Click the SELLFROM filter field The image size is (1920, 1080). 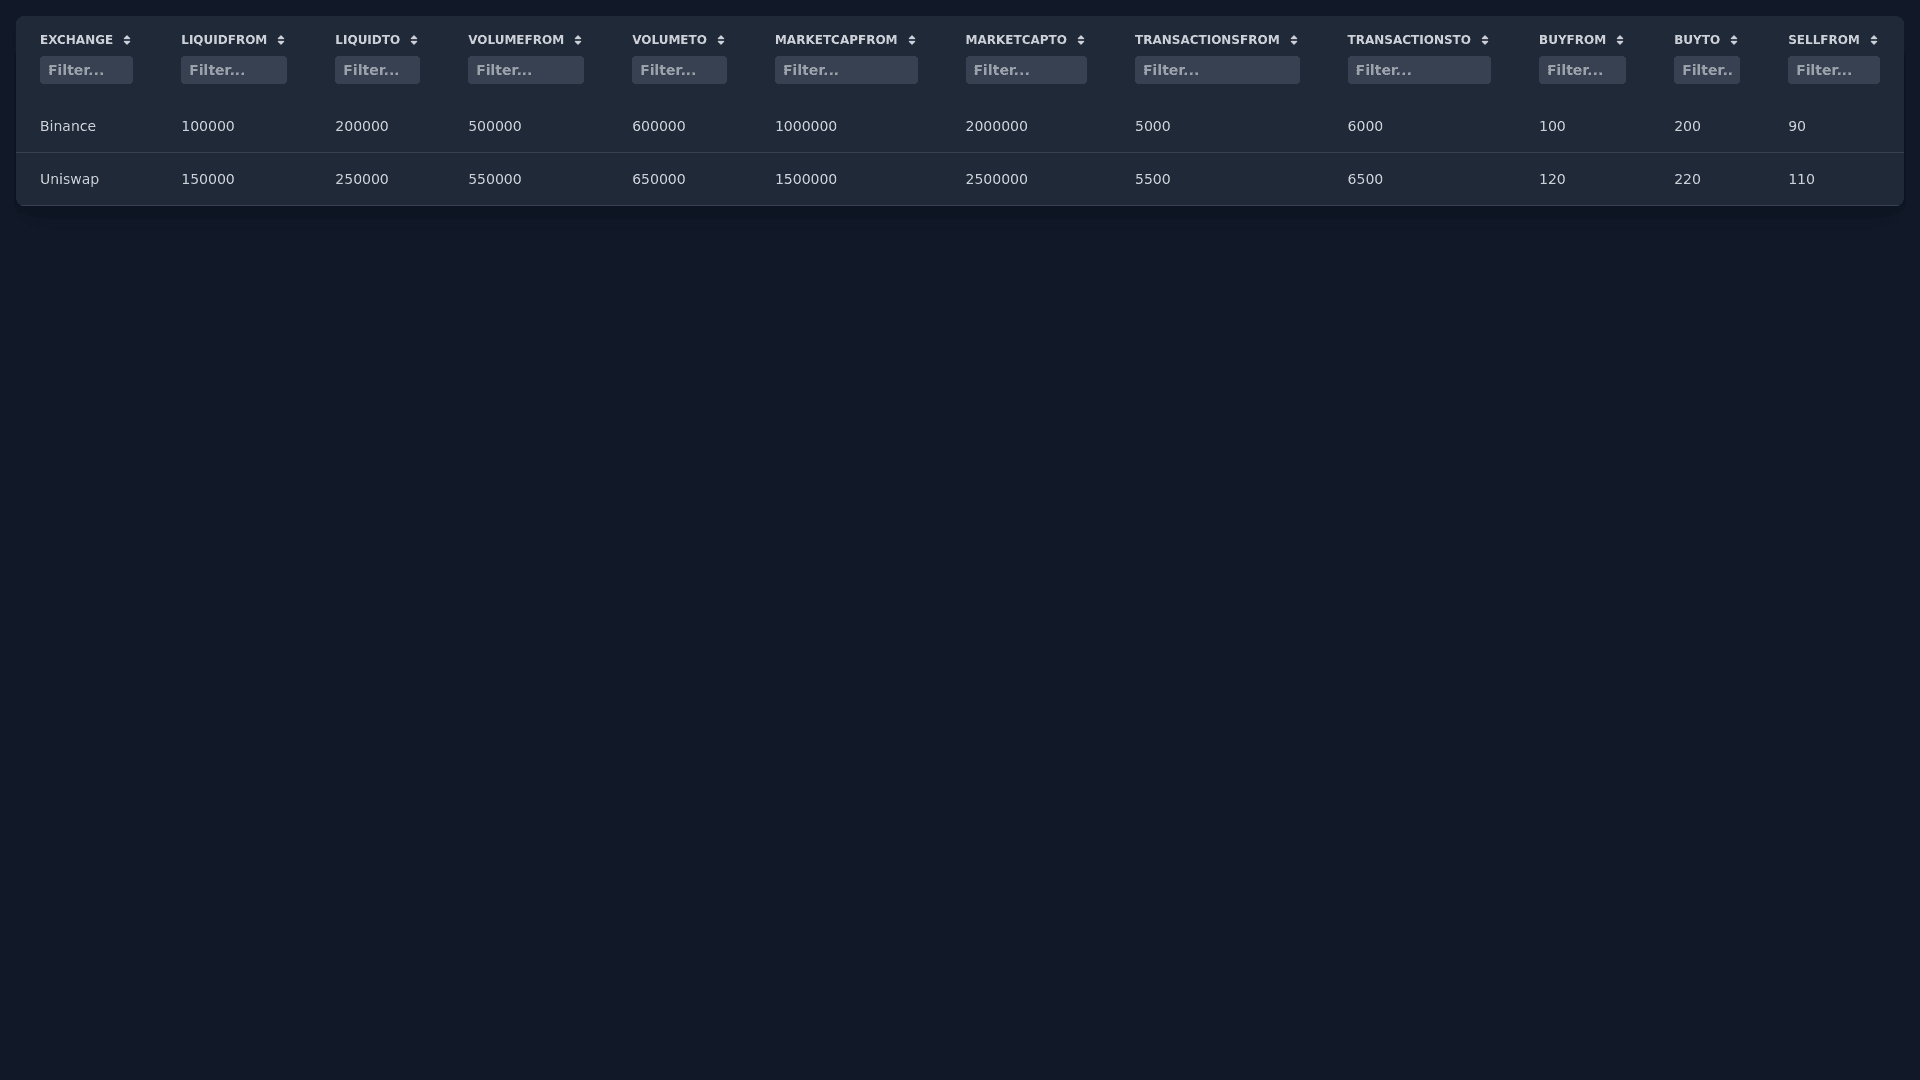coord(1833,70)
